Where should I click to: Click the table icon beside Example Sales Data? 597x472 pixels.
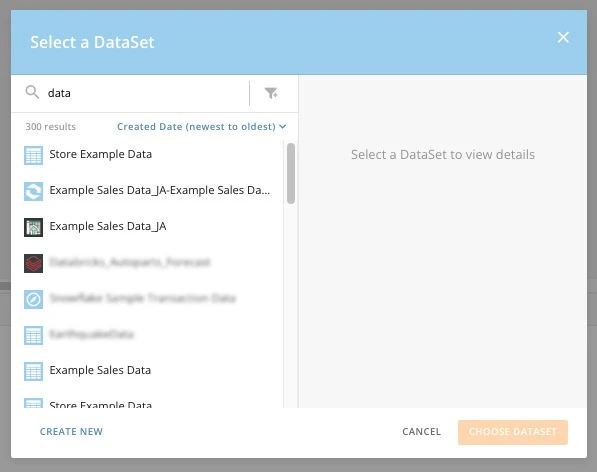(34, 372)
